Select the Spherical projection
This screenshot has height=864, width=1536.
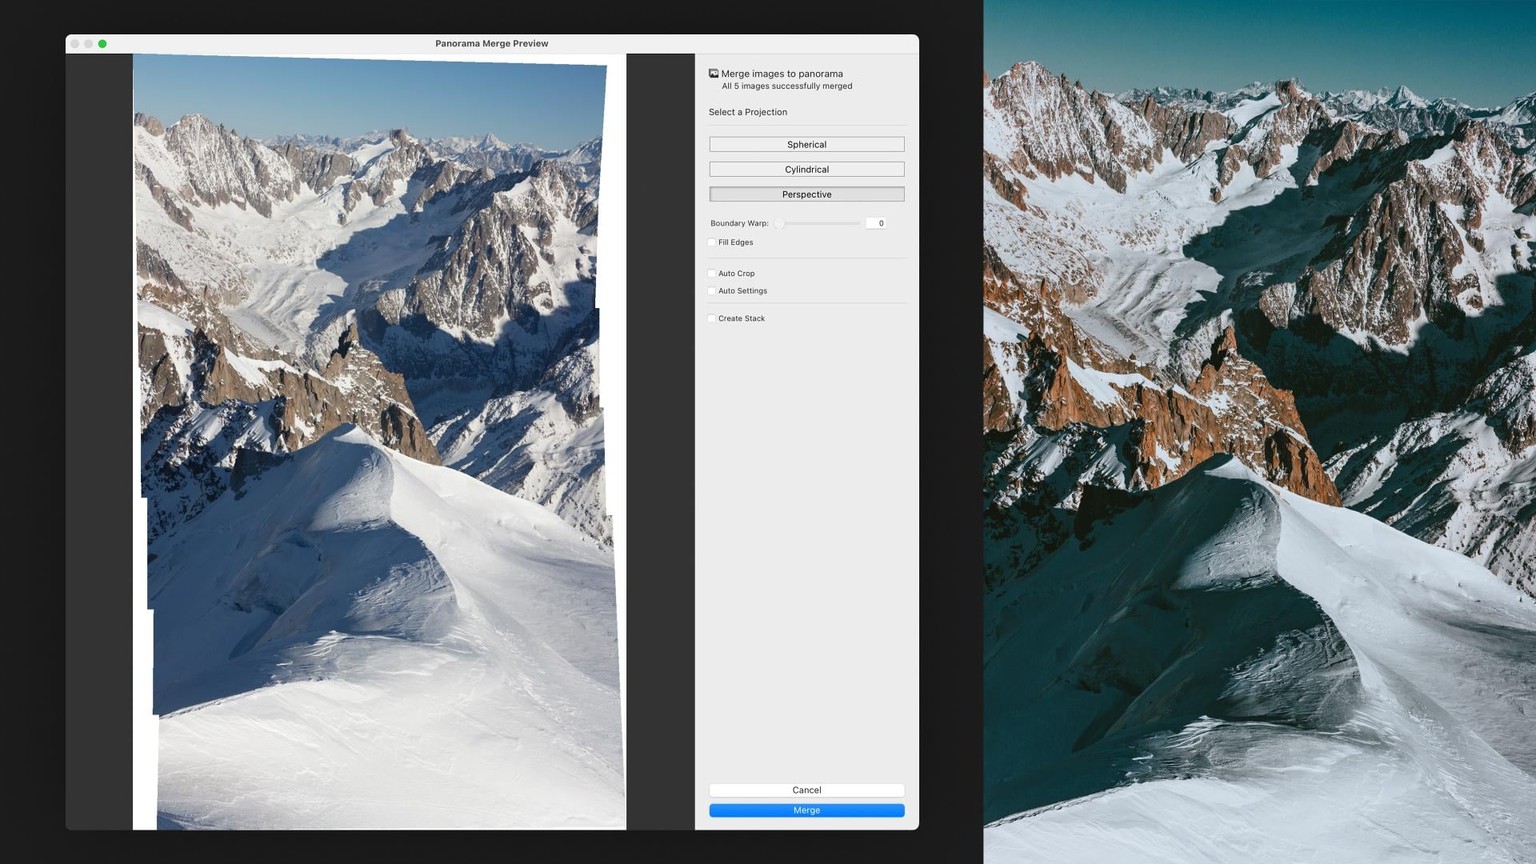pos(806,144)
